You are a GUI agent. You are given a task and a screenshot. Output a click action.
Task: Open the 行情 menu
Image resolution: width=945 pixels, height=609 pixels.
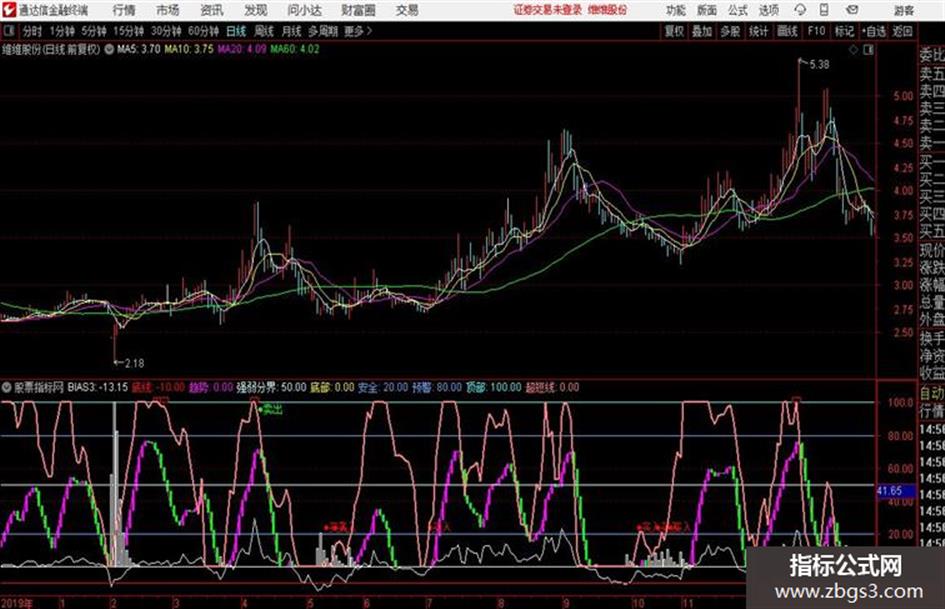pyautogui.click(x=124, y=10)
